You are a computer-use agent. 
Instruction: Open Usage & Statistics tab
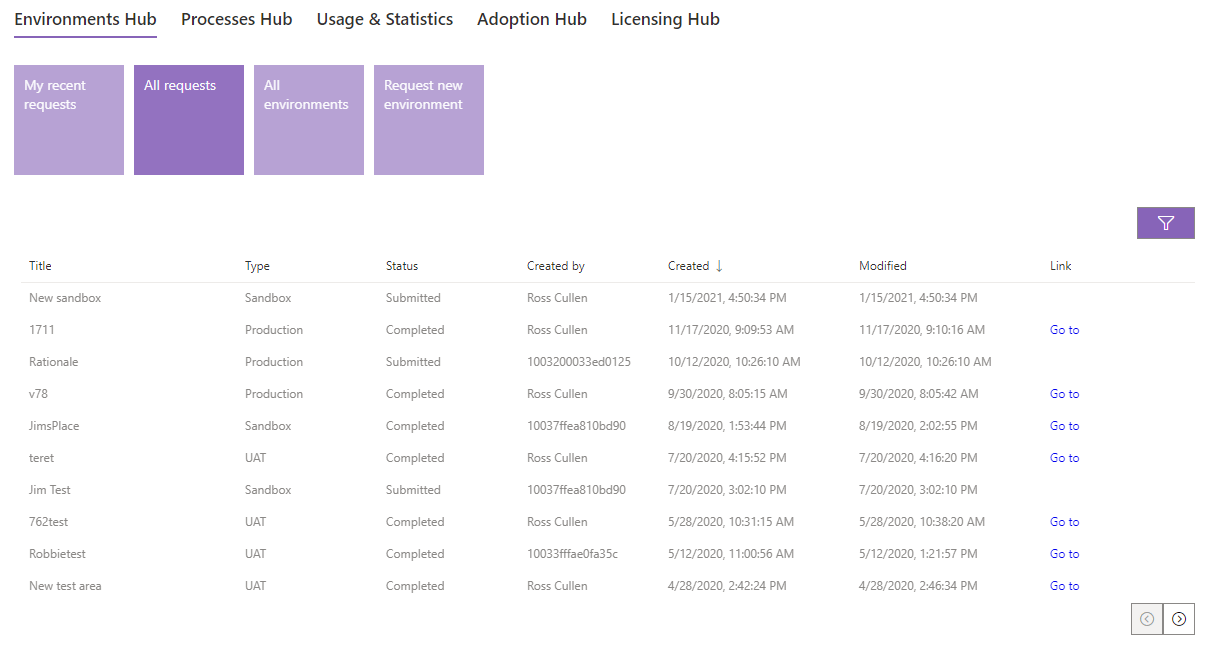385,19
